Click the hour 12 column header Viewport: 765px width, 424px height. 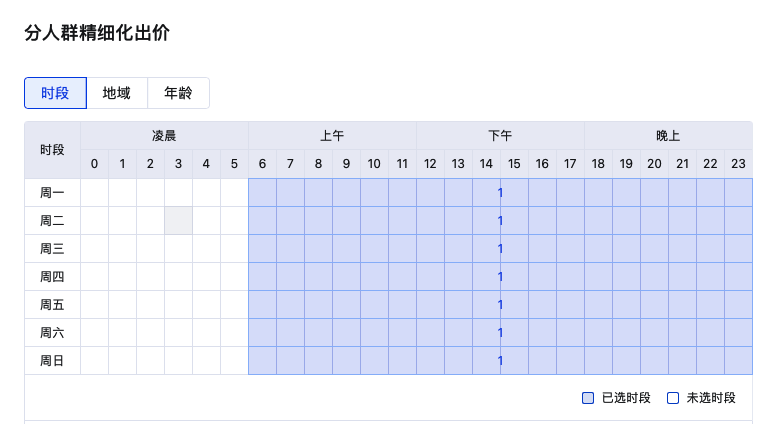[430, 164]
